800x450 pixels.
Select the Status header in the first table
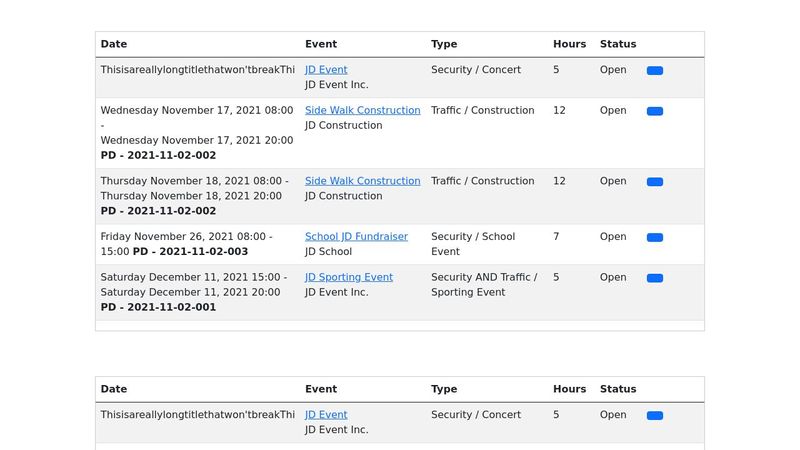click(618, 44)
